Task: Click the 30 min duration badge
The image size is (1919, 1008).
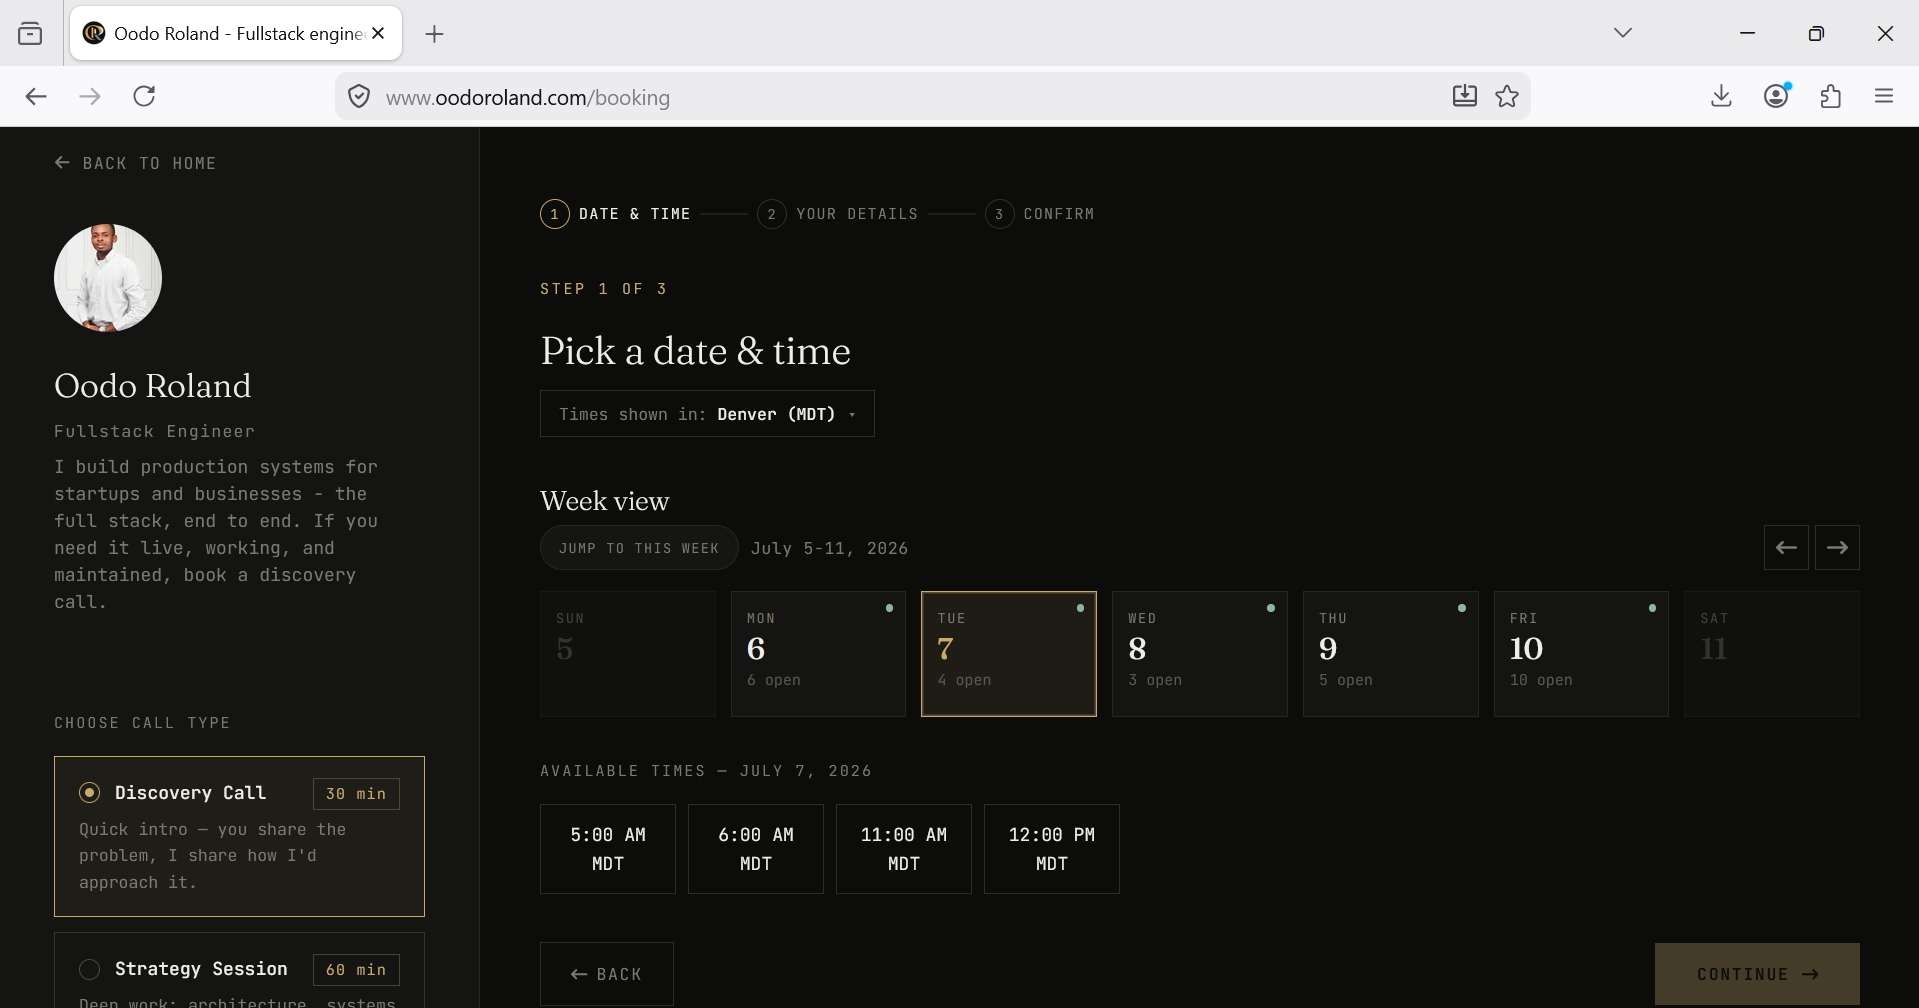Action: (356, 794)
